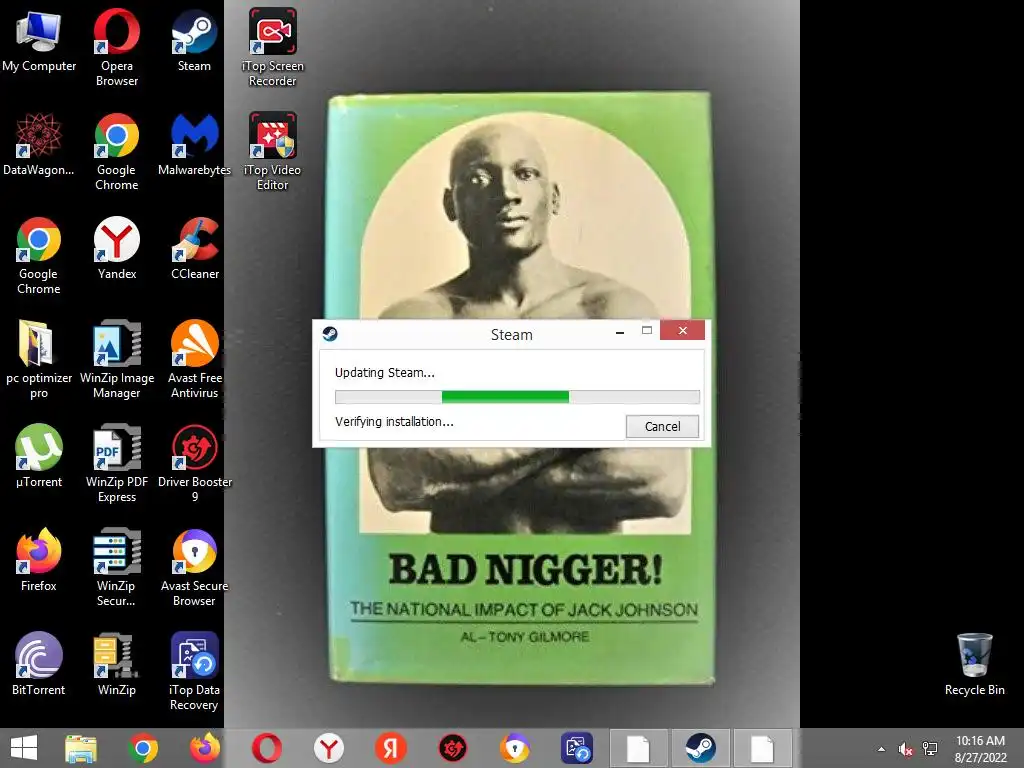
Task: Minimize the Steam updater dialog
Action: tap(620, 332)
